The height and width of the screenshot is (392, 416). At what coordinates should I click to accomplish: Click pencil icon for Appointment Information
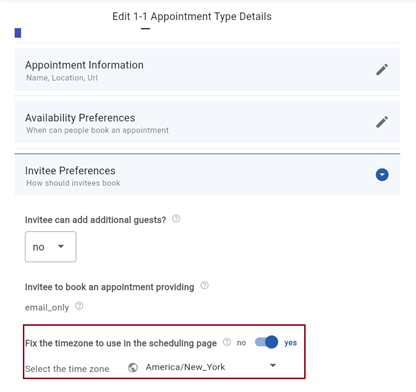[382, 70]
